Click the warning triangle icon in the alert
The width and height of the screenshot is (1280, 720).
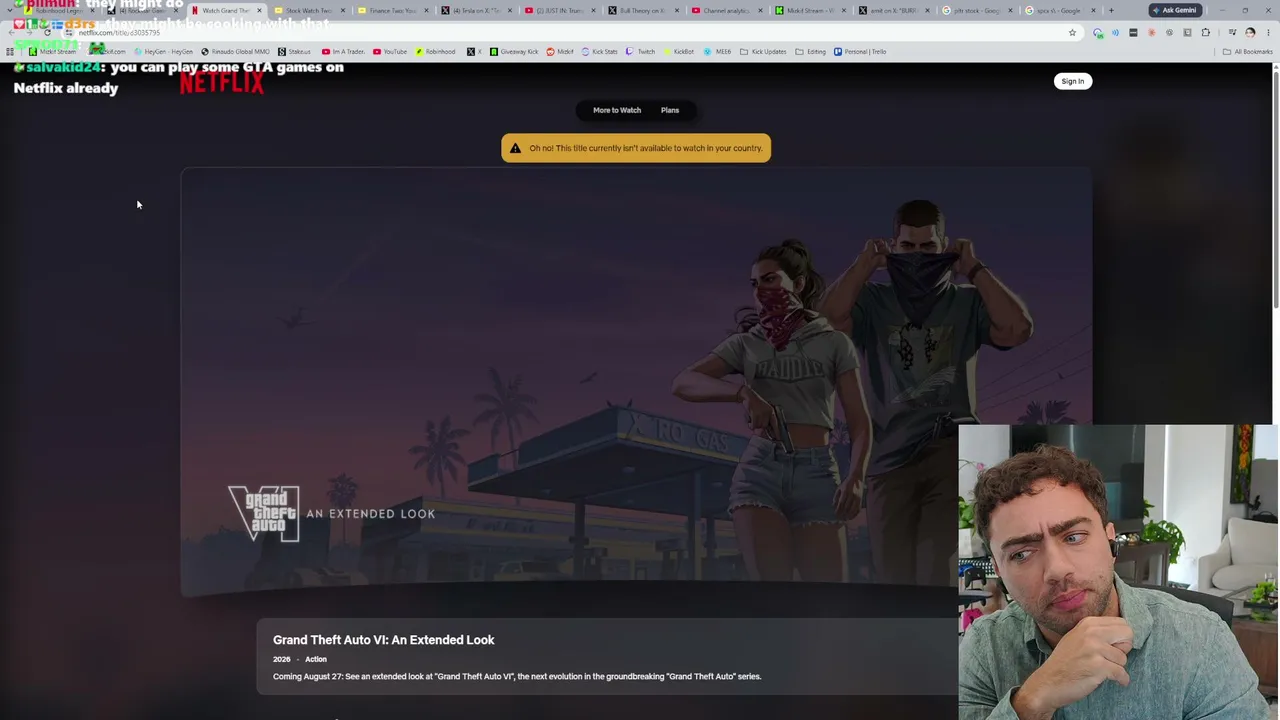click(515, 148)
